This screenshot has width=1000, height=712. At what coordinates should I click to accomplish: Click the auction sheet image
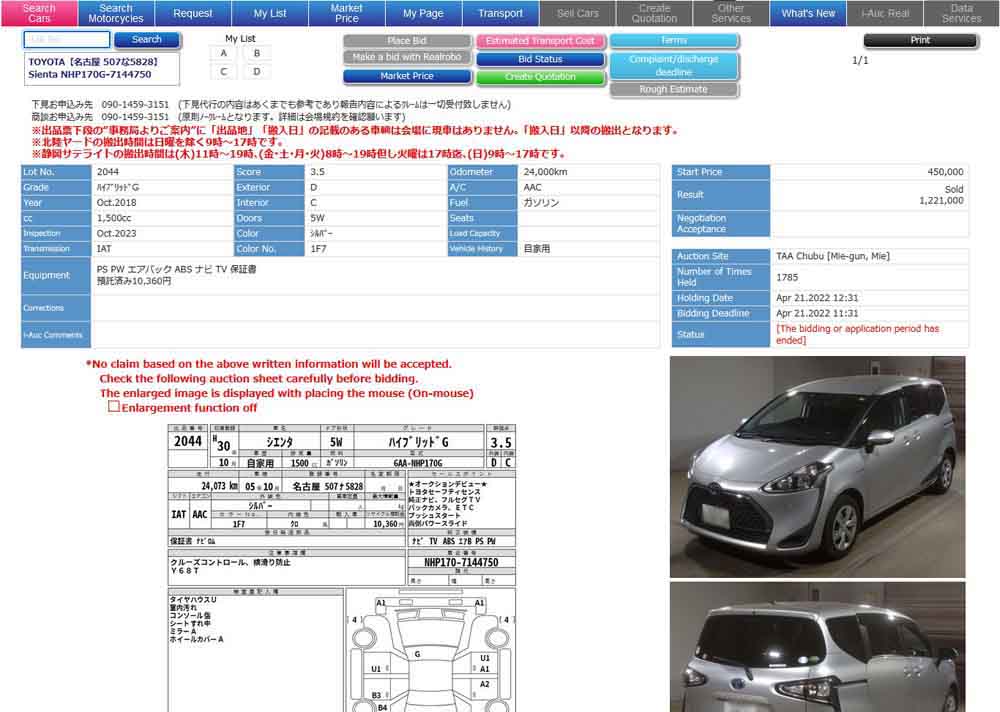342,568
